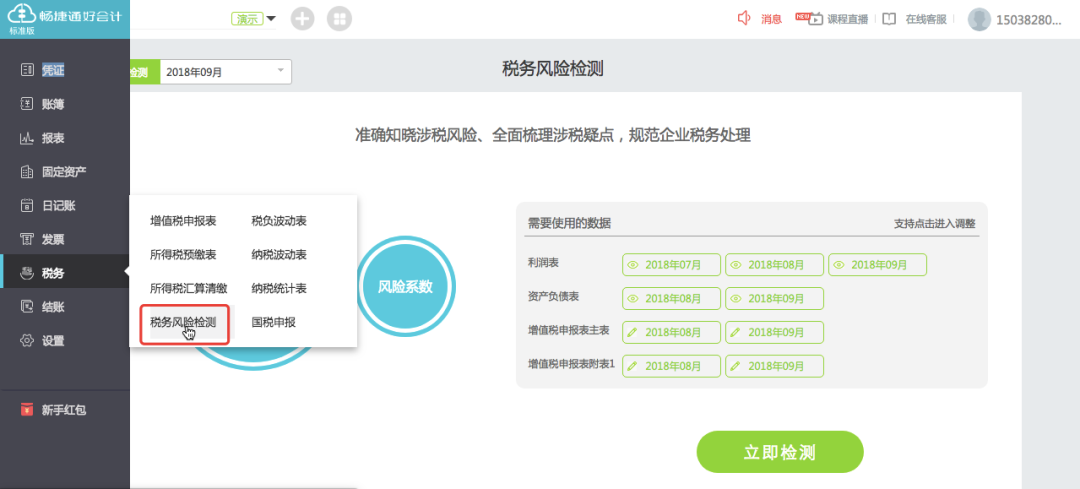Image resolution: width=1080 pixels, height=489 pixels.
Task: Select 税务风险检测 in the submenu
Action: tap(183, 322)
